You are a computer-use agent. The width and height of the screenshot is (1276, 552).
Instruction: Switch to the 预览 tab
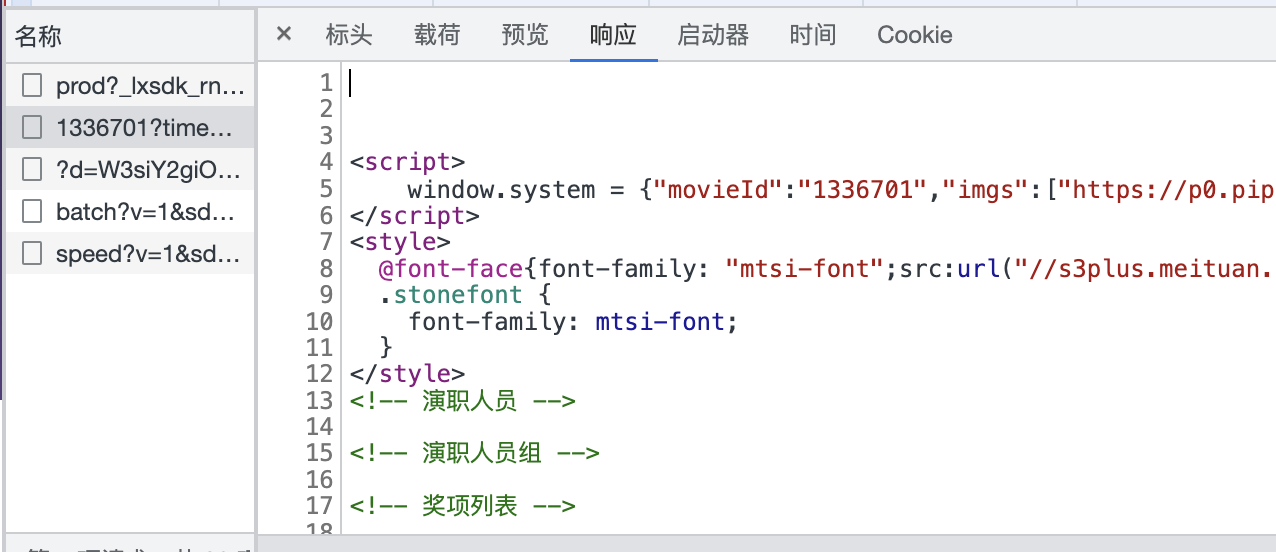[x=525, y=35]
